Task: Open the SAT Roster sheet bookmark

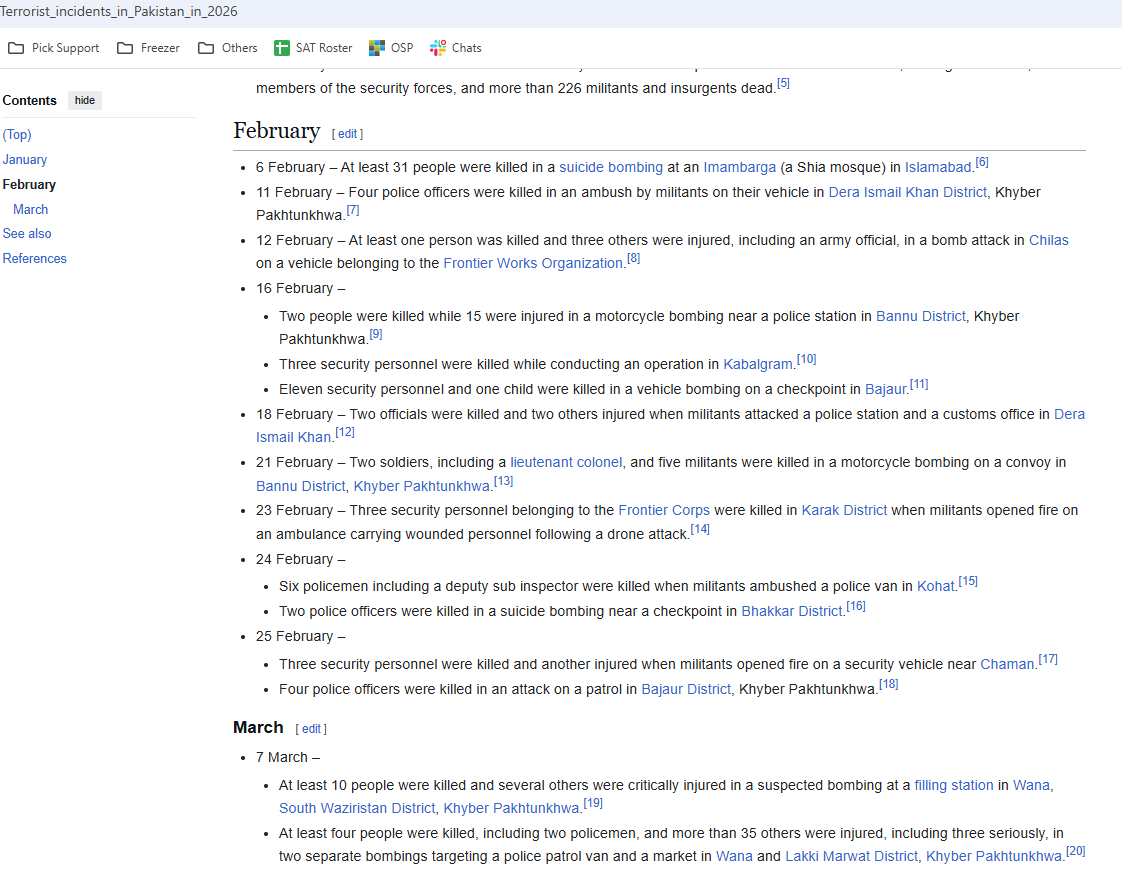Action: (x=313, y=48)
